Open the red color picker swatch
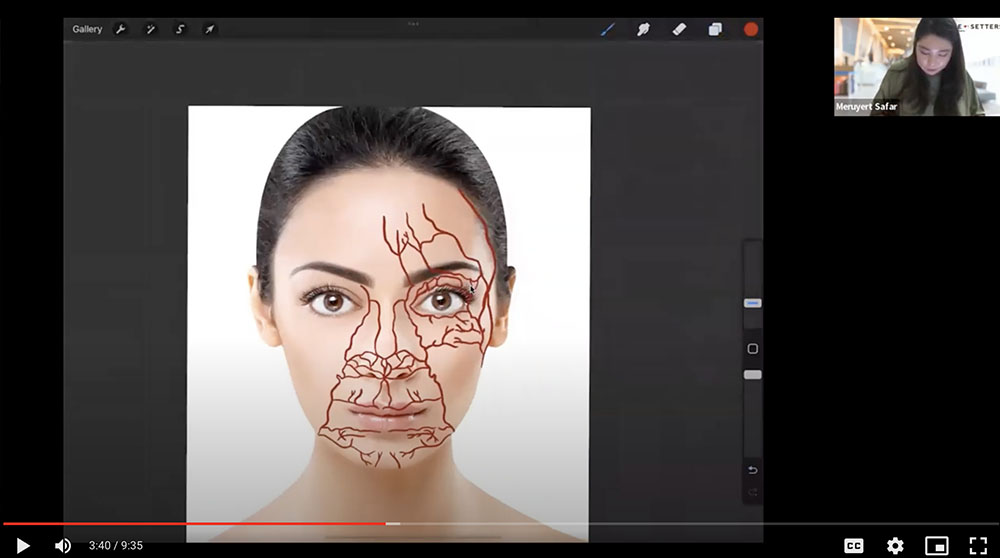Viewport: 1000px width, 558px height. 751,29
